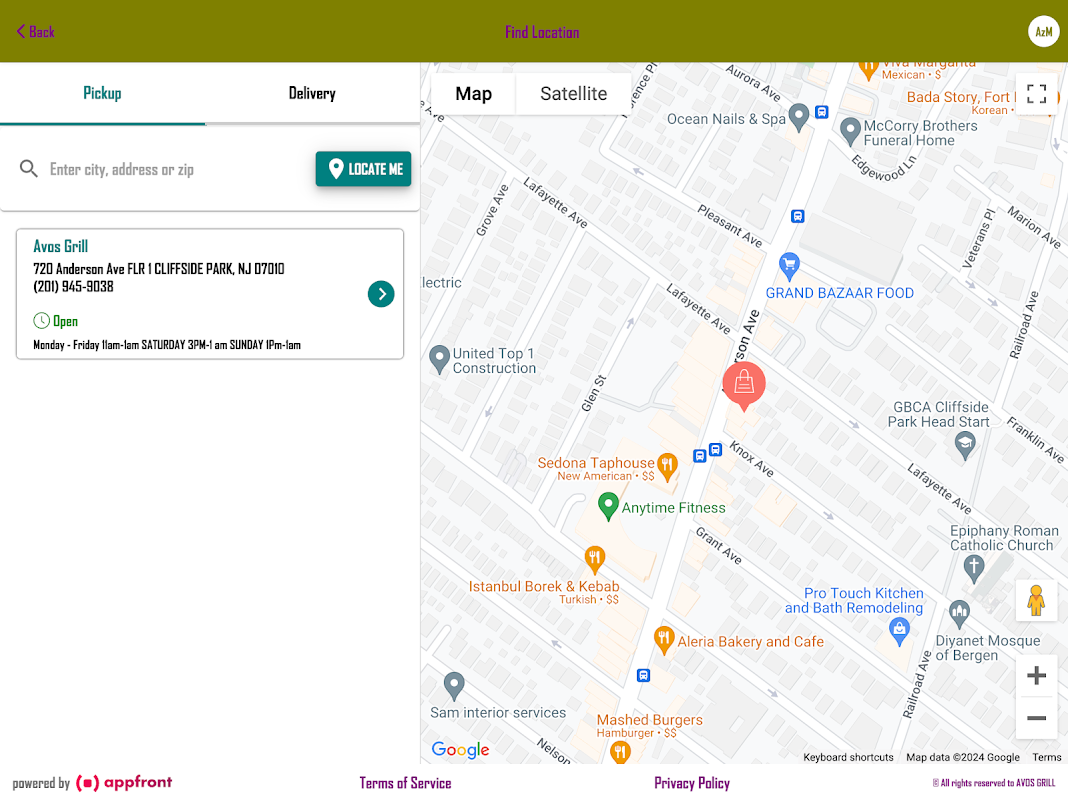Viewport: 1068px width, 800px height.
Task: Open the Google logo link
Action: click(460, 750)
